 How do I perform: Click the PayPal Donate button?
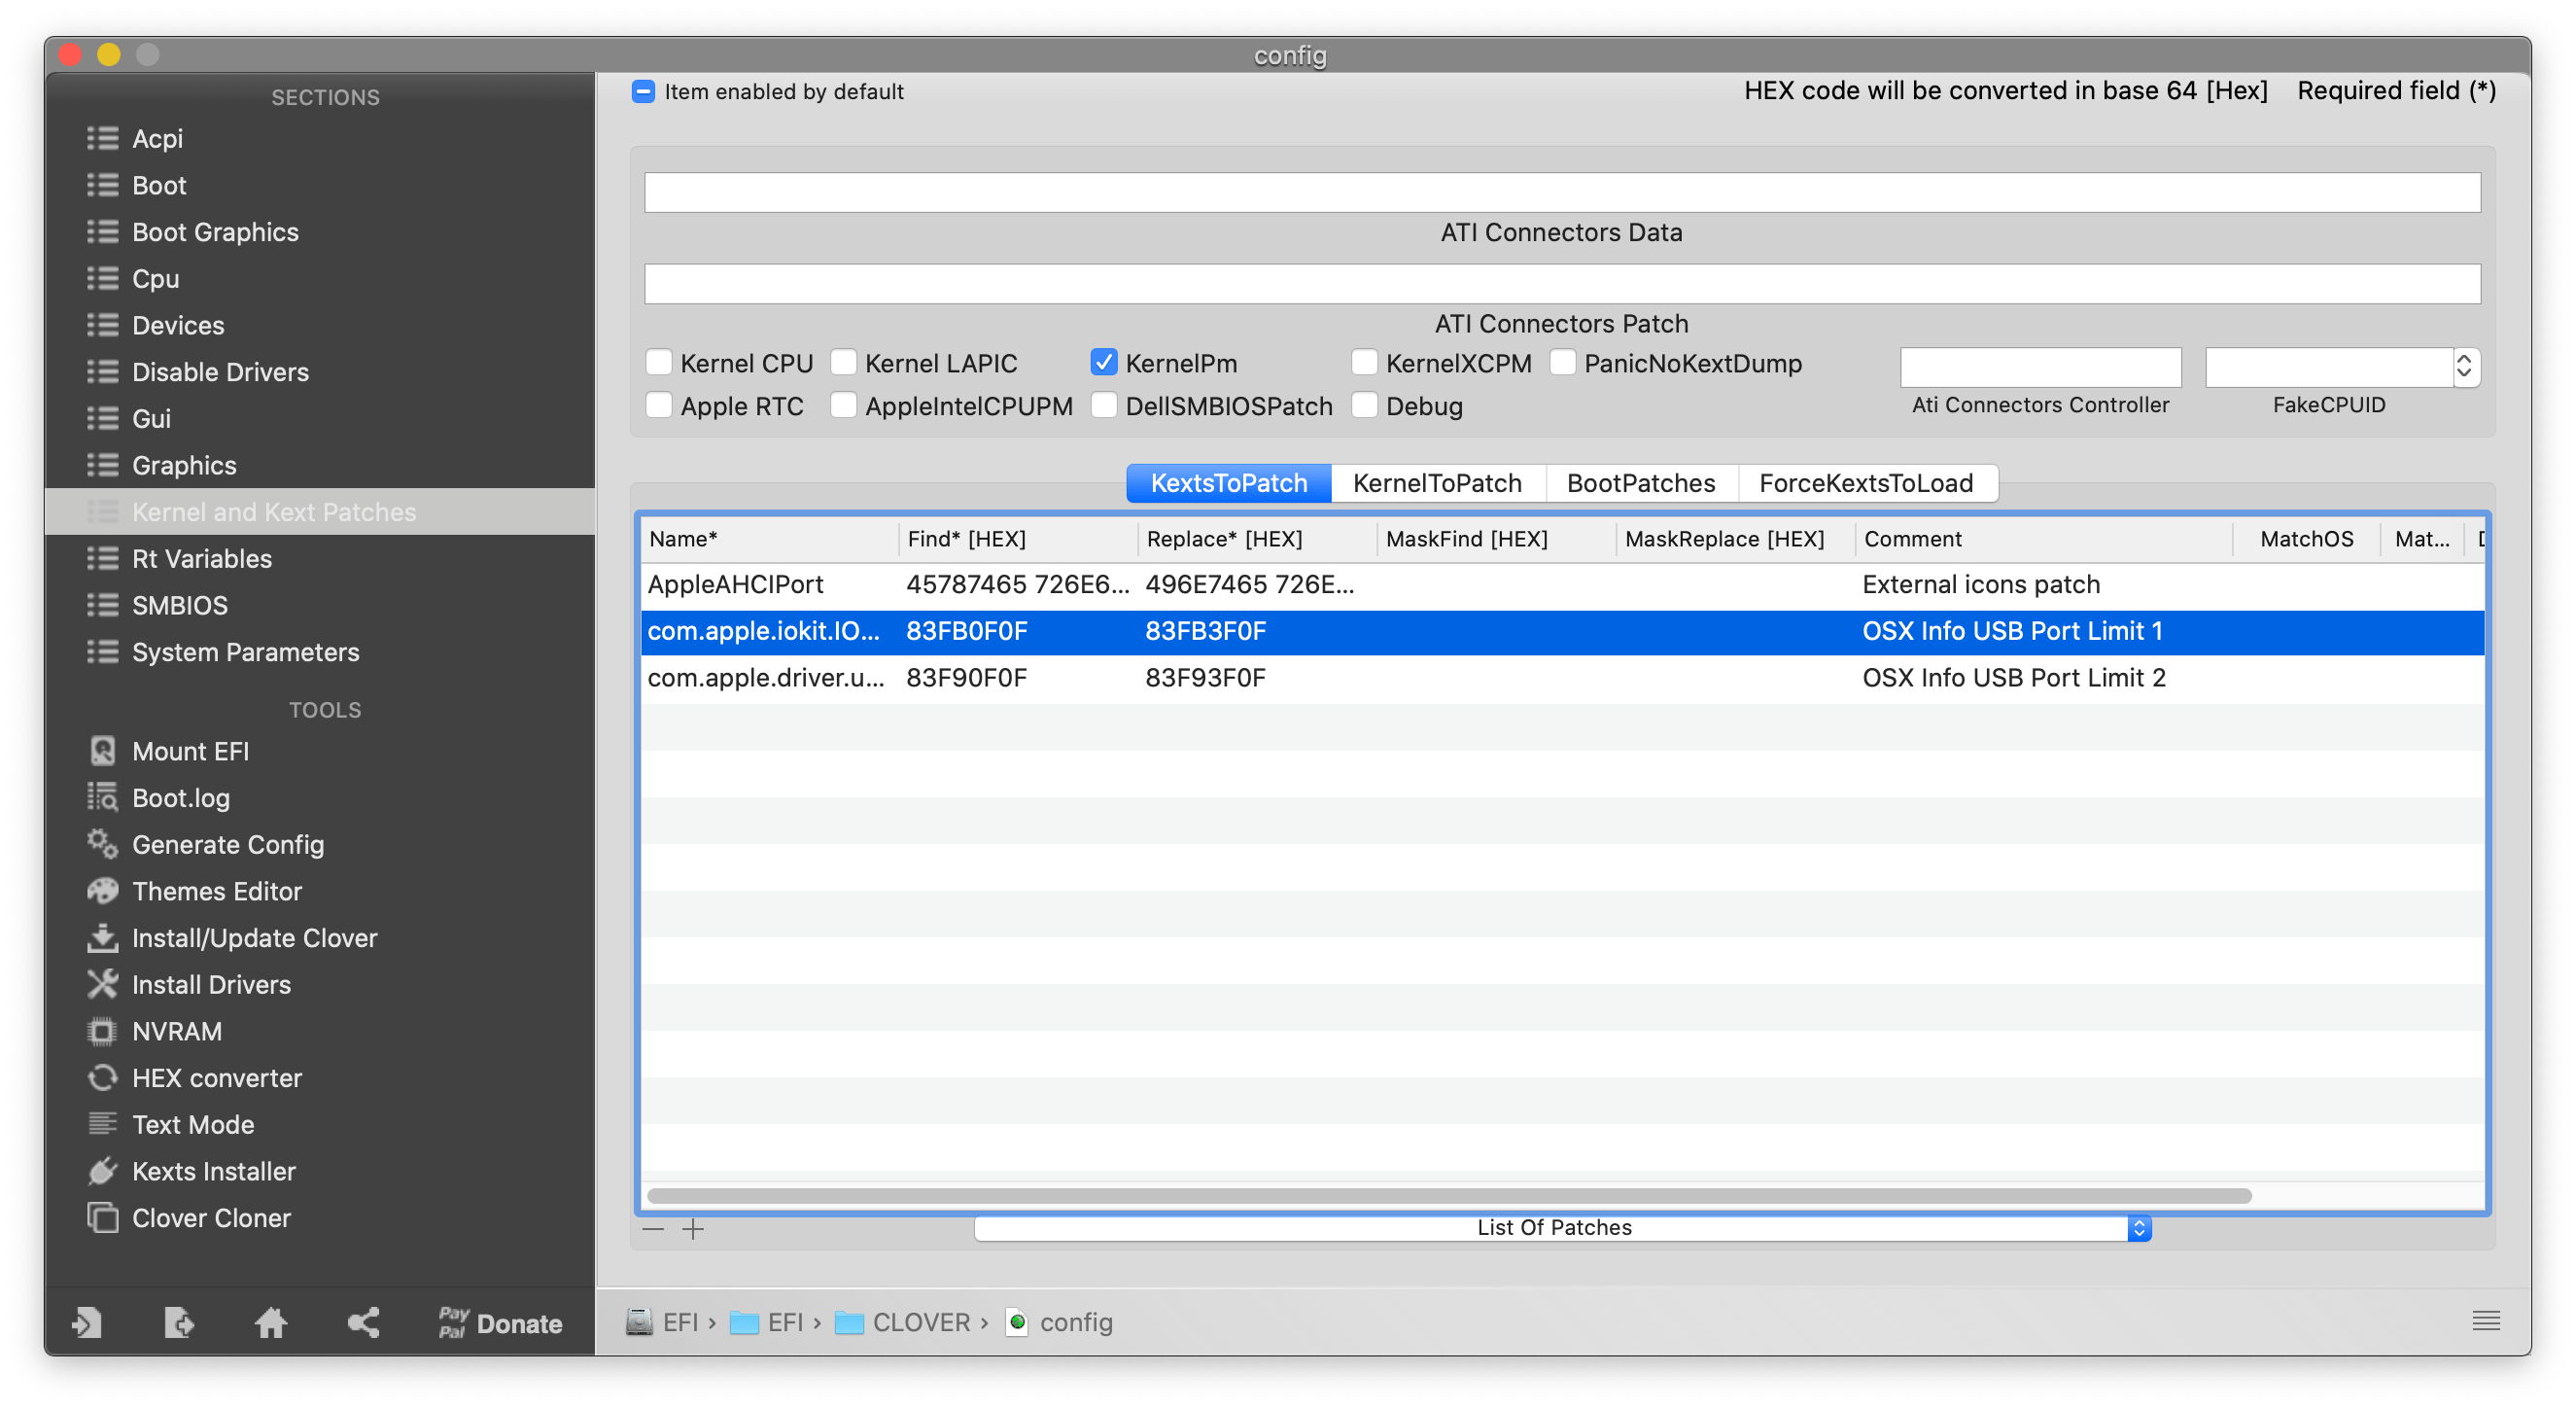click(500, 1323)
